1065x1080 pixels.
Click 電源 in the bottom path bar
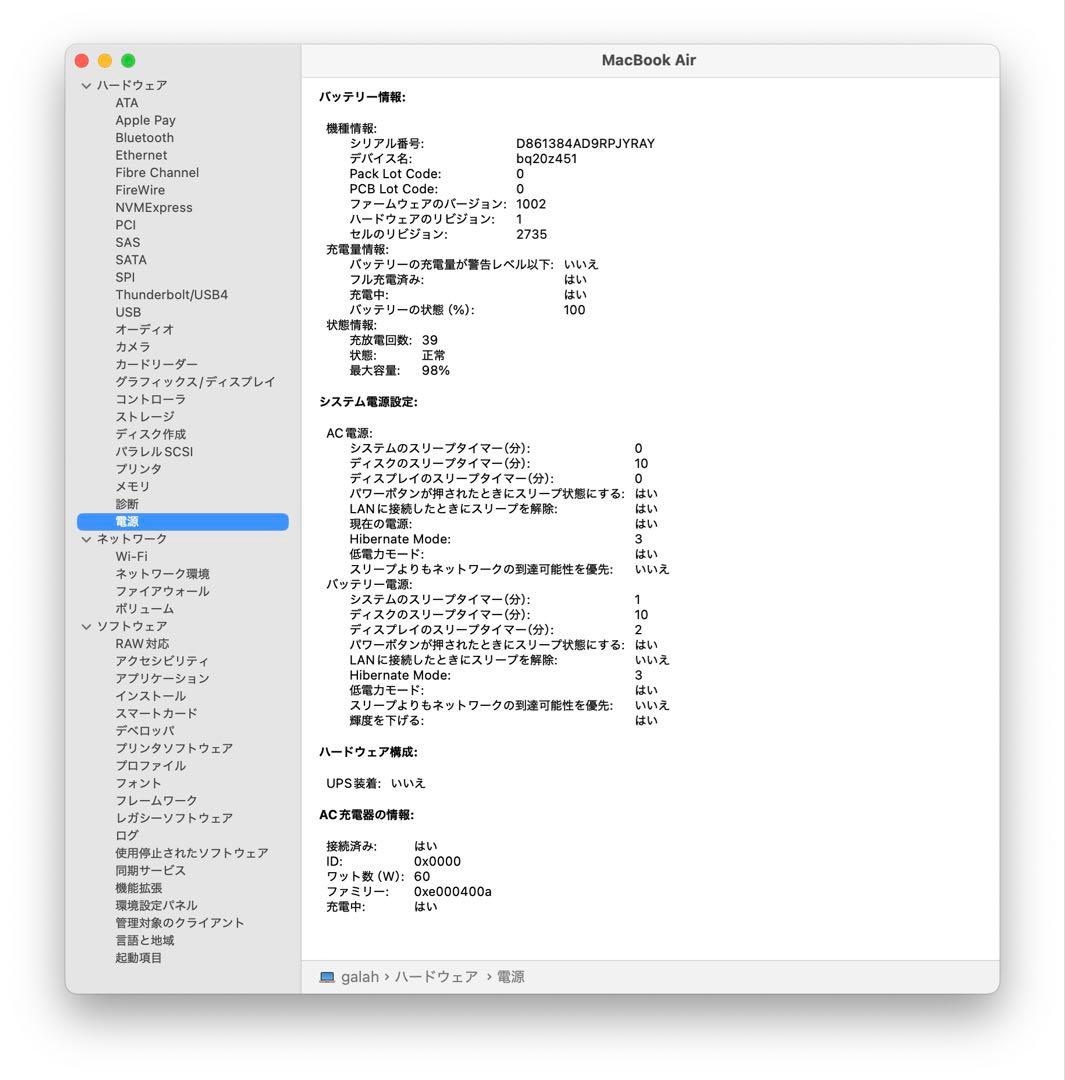(x=510, y=977)
